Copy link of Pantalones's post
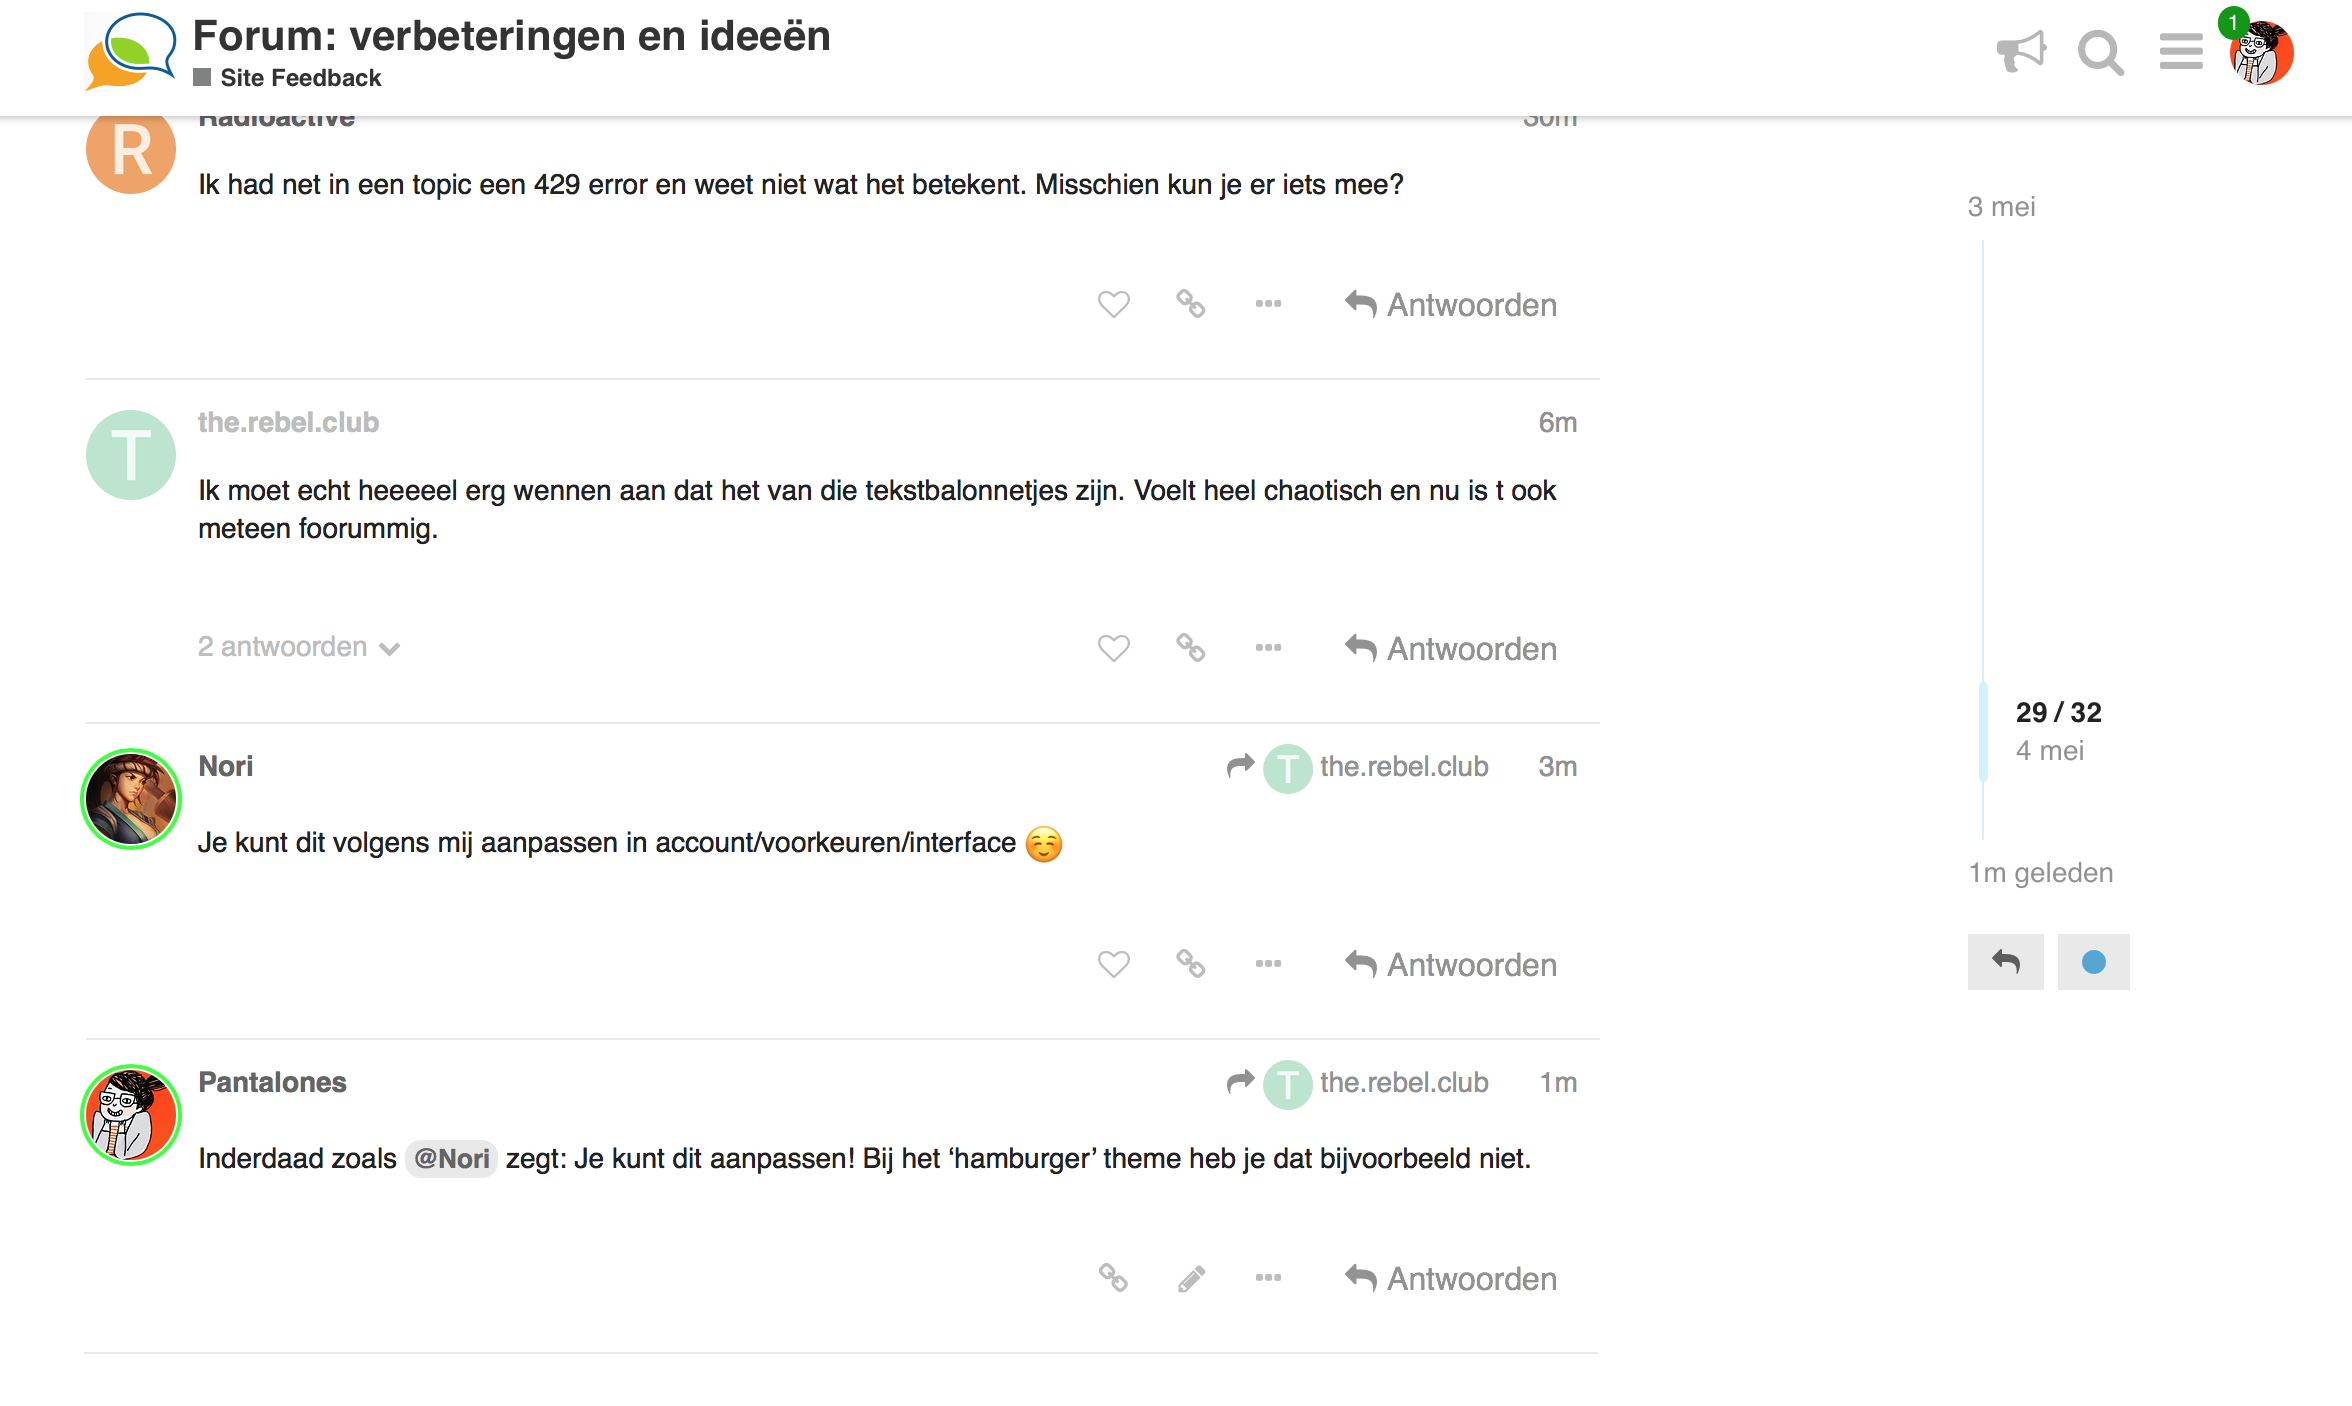This screenshot has width=2352, height=1406. point(1113,1278)
